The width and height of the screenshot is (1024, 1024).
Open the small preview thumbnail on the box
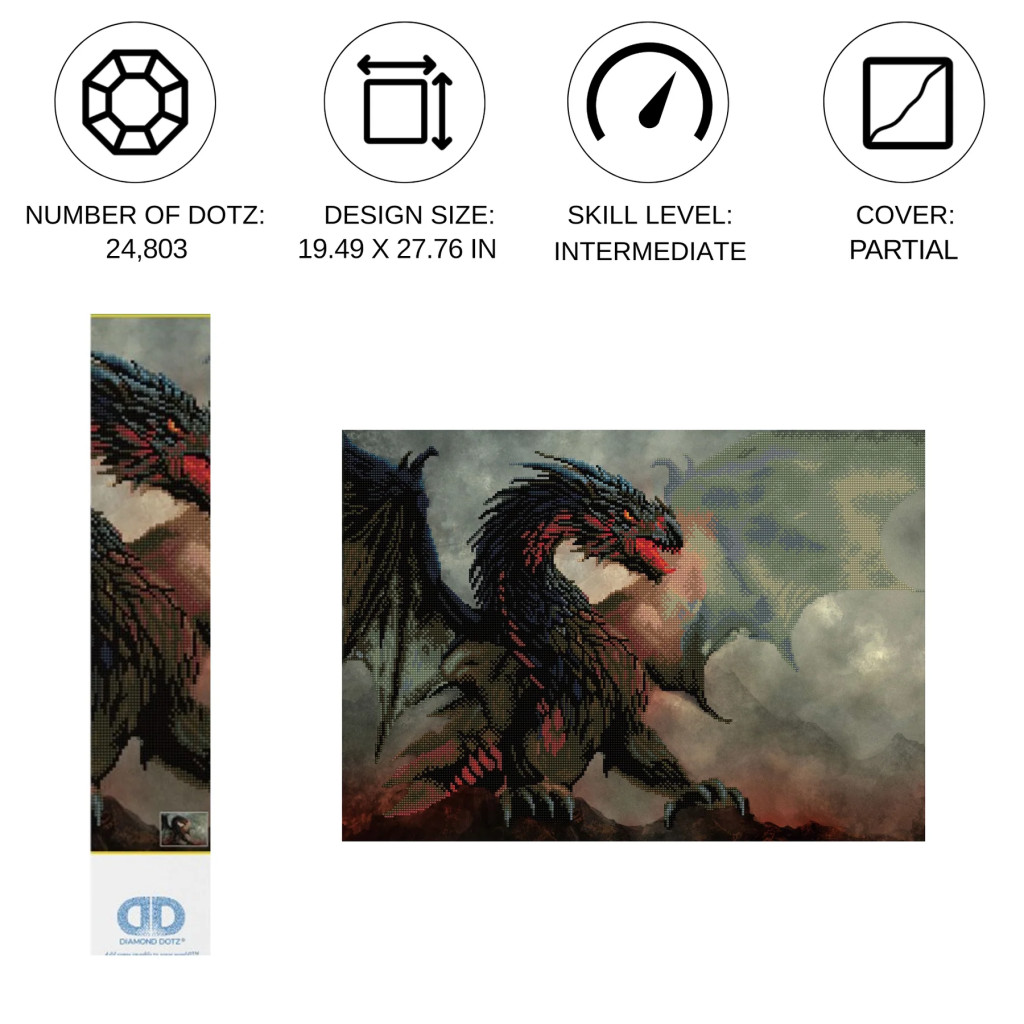(x=184, y=828)
